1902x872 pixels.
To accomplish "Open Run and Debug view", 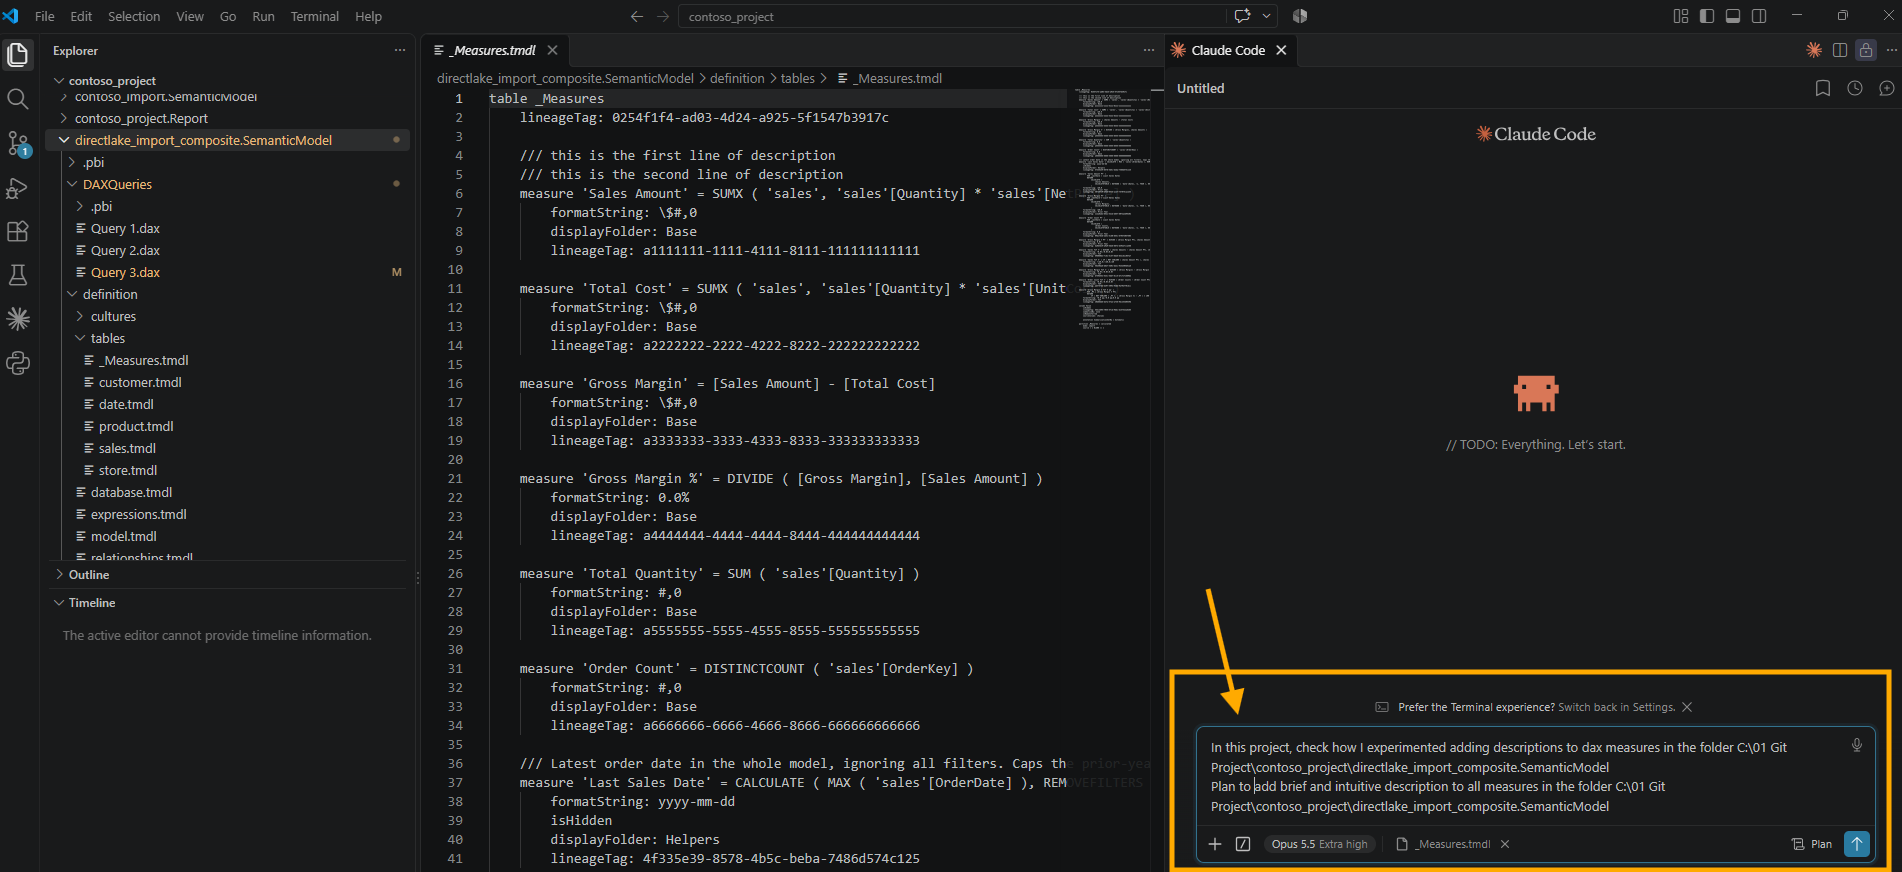I will [x=18, y=188].
